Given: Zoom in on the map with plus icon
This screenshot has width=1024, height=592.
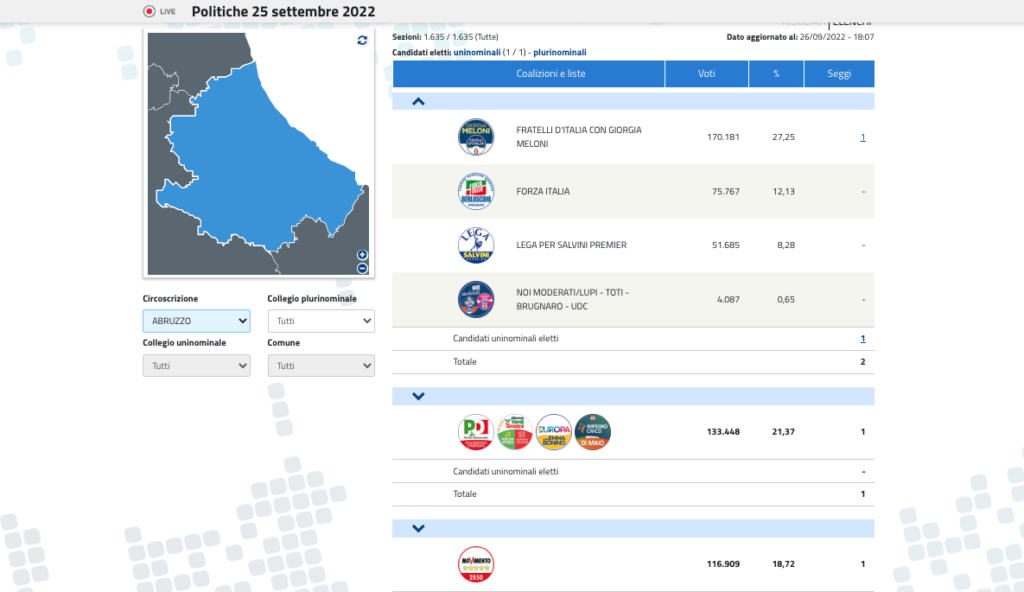Looking at the screenshot, I should (362, 255).
